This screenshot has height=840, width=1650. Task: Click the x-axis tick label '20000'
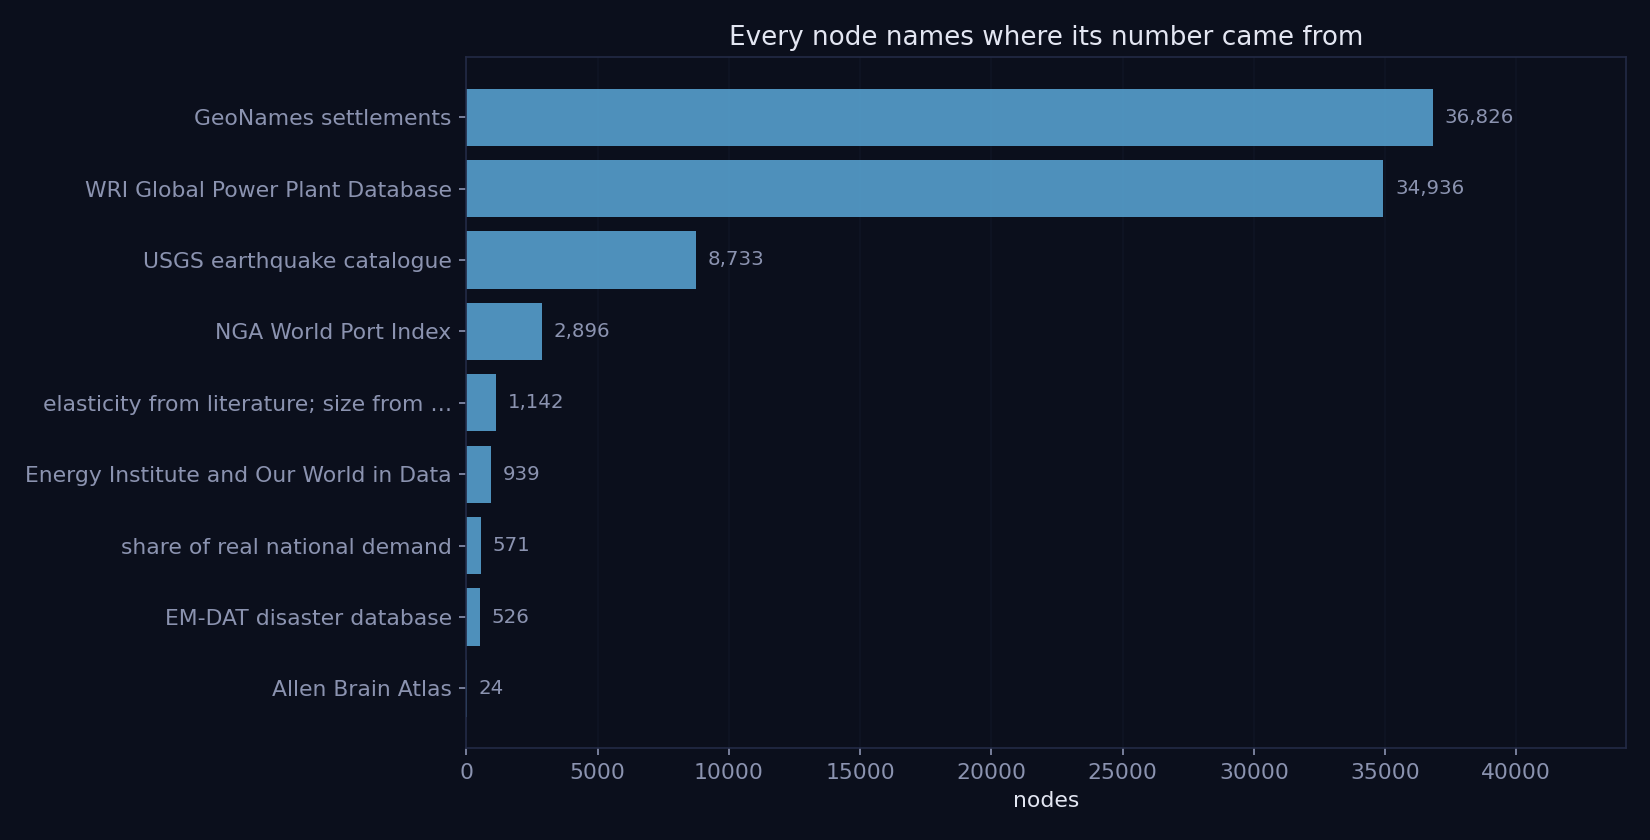pos(991,772)
